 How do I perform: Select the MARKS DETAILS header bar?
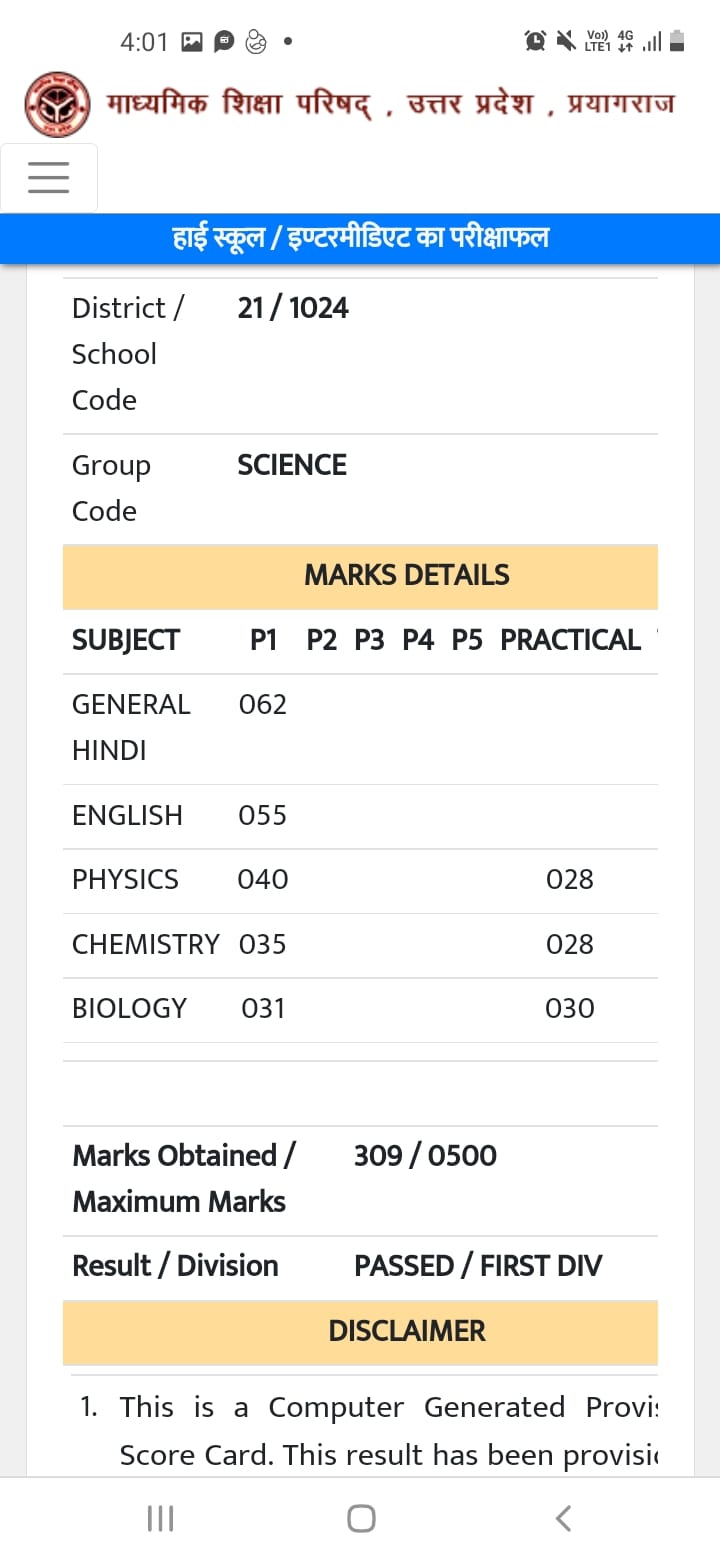coord(360,576)
